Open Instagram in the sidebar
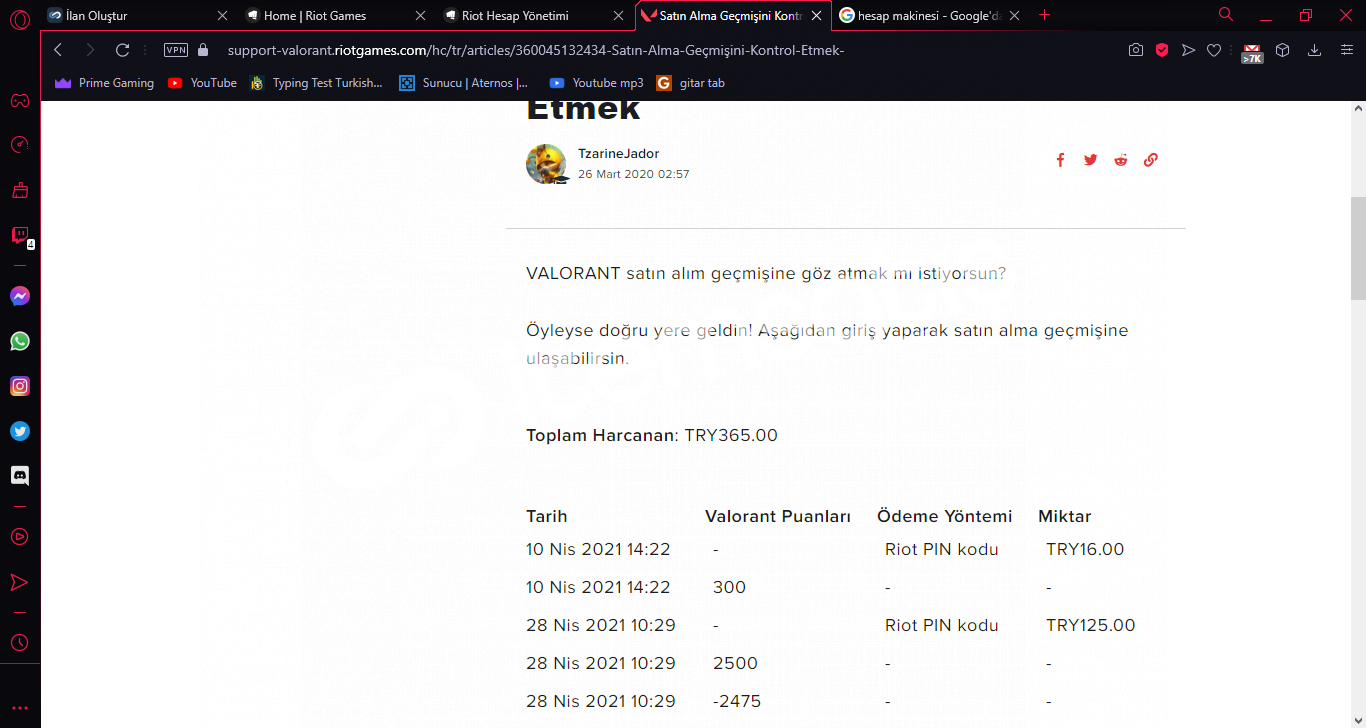Screen dimensions: 1366x728 [x=19, y=386]
